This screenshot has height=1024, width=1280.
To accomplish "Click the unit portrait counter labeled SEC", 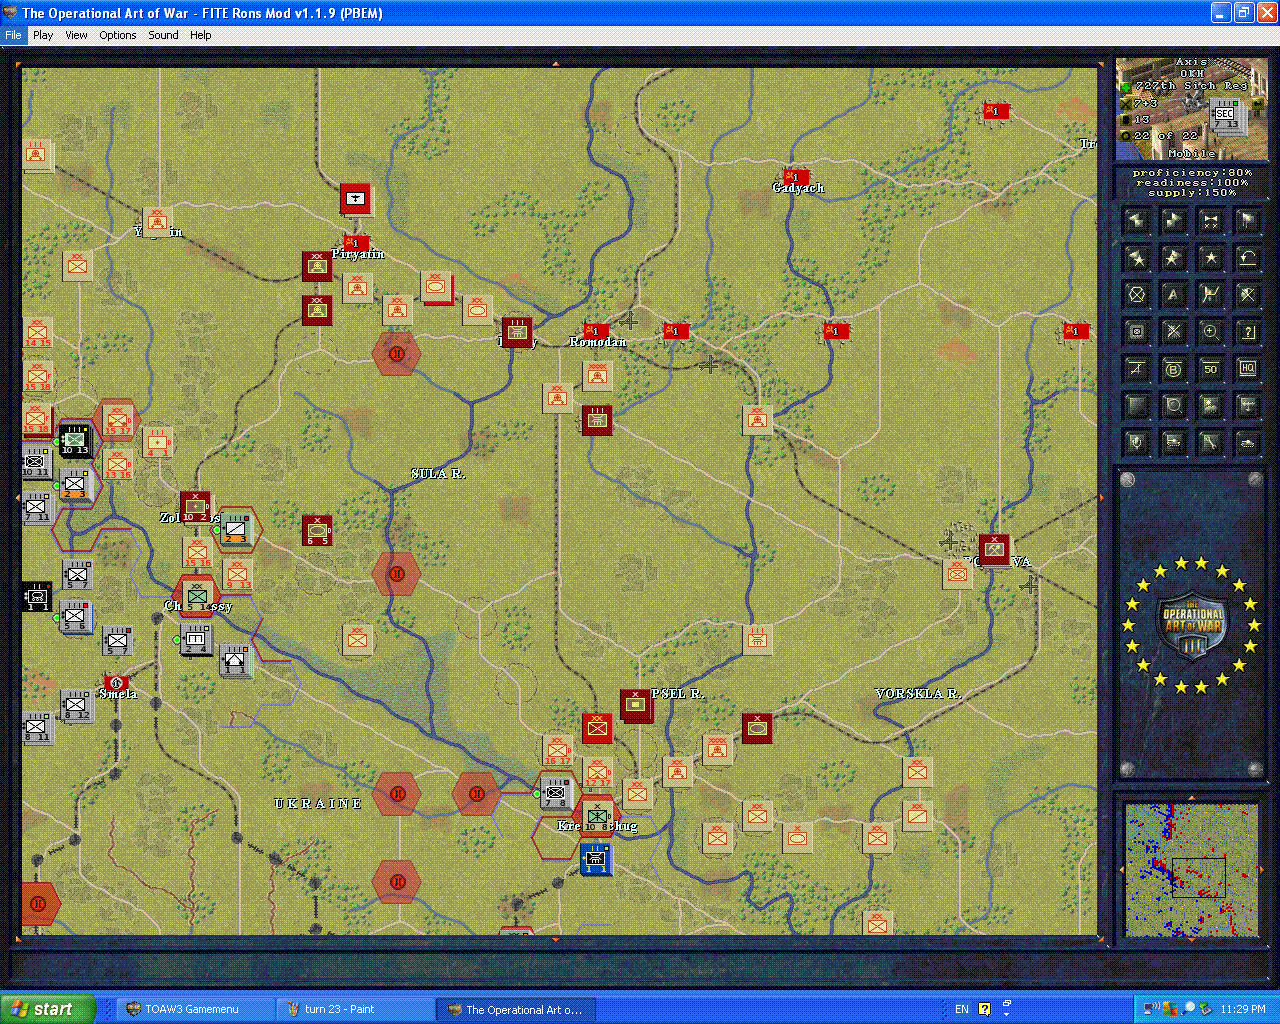I will 1224,118.
